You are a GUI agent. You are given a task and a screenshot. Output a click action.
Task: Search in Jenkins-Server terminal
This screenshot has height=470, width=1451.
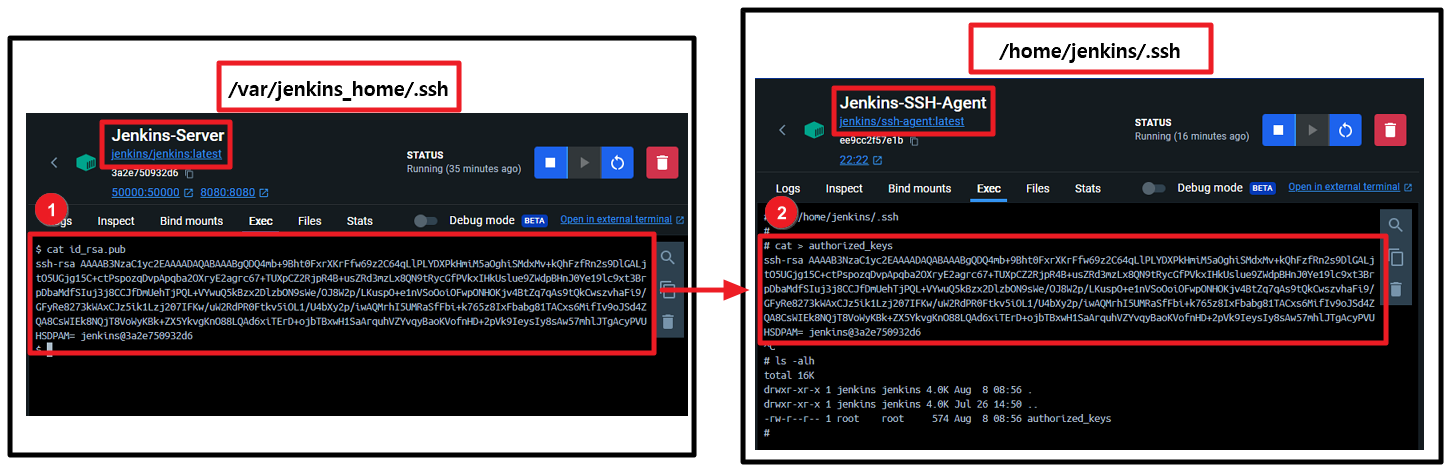click(668, 258)
